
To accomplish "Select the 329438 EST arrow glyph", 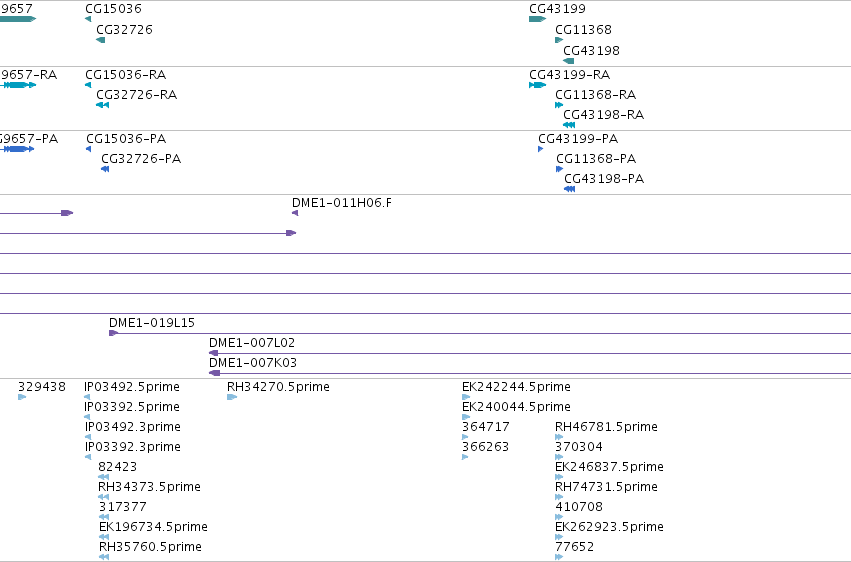I will coord(22,397).
